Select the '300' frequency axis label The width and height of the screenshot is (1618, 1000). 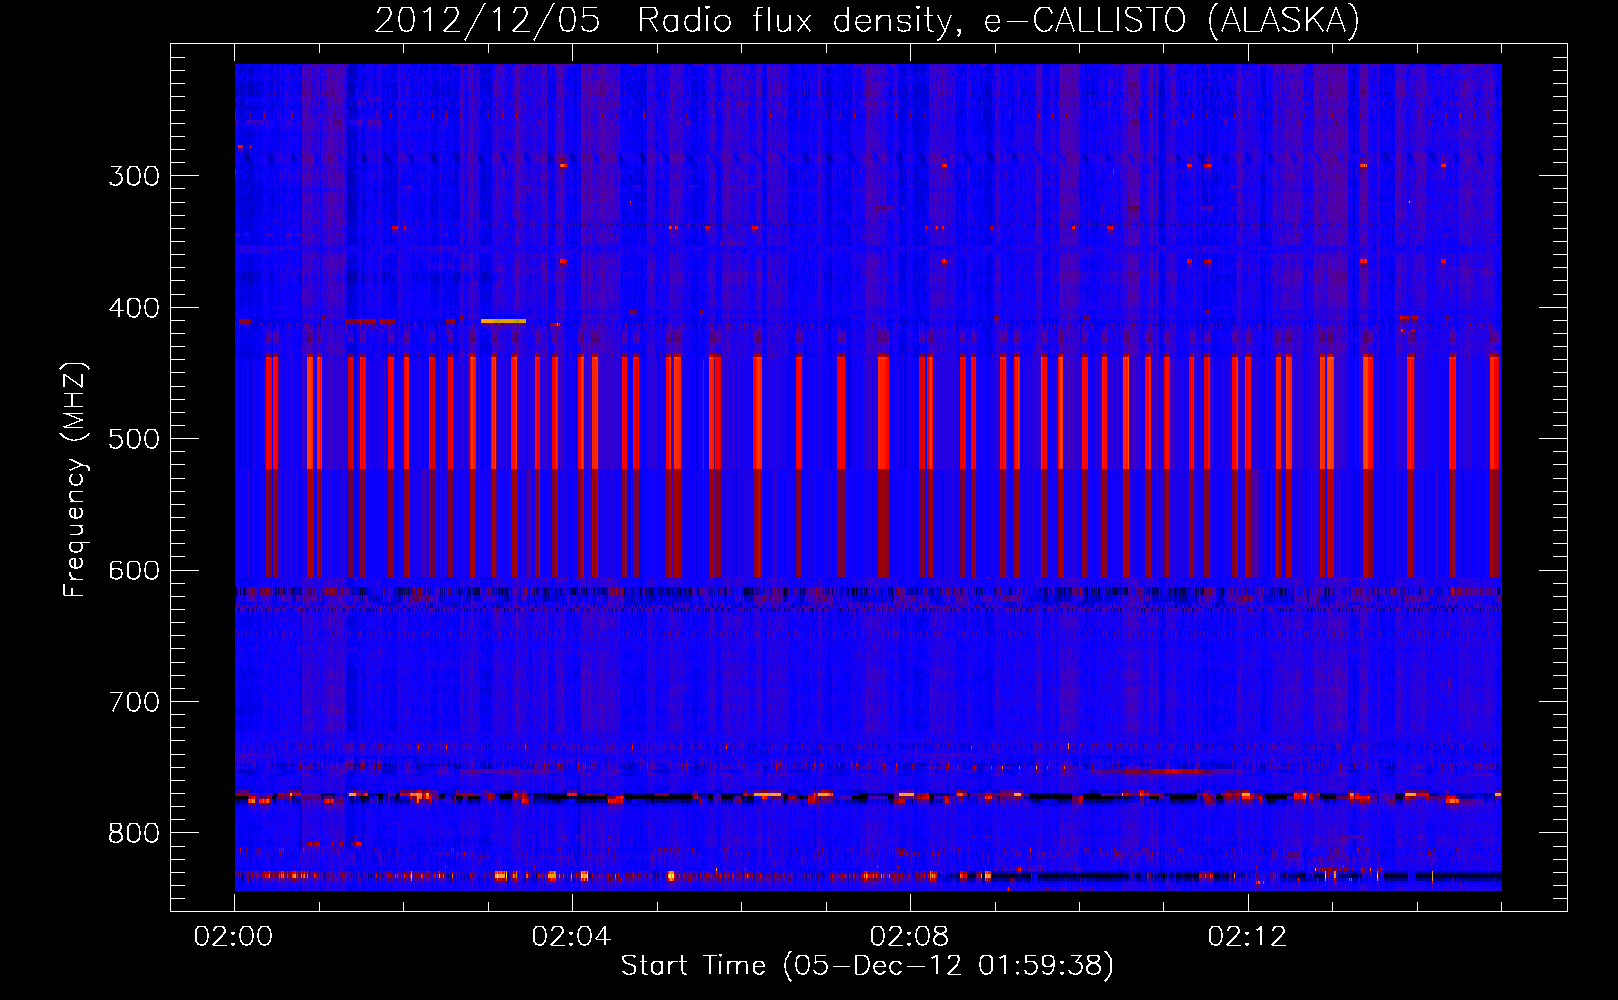pyautogui.click(x=134, y=176)
